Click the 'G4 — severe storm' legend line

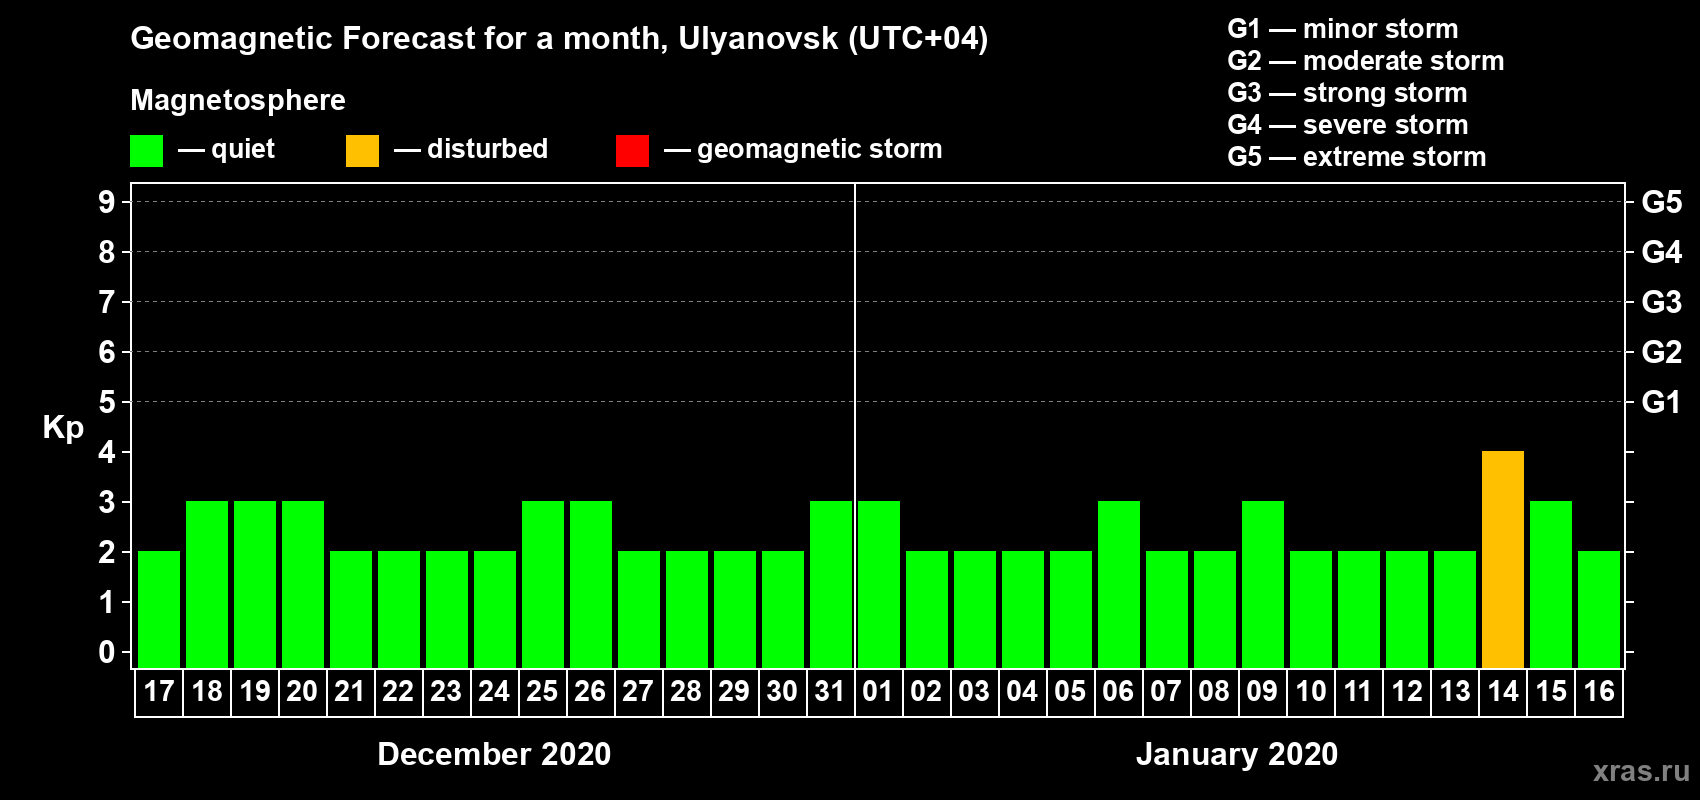[x=1348, y=125]
